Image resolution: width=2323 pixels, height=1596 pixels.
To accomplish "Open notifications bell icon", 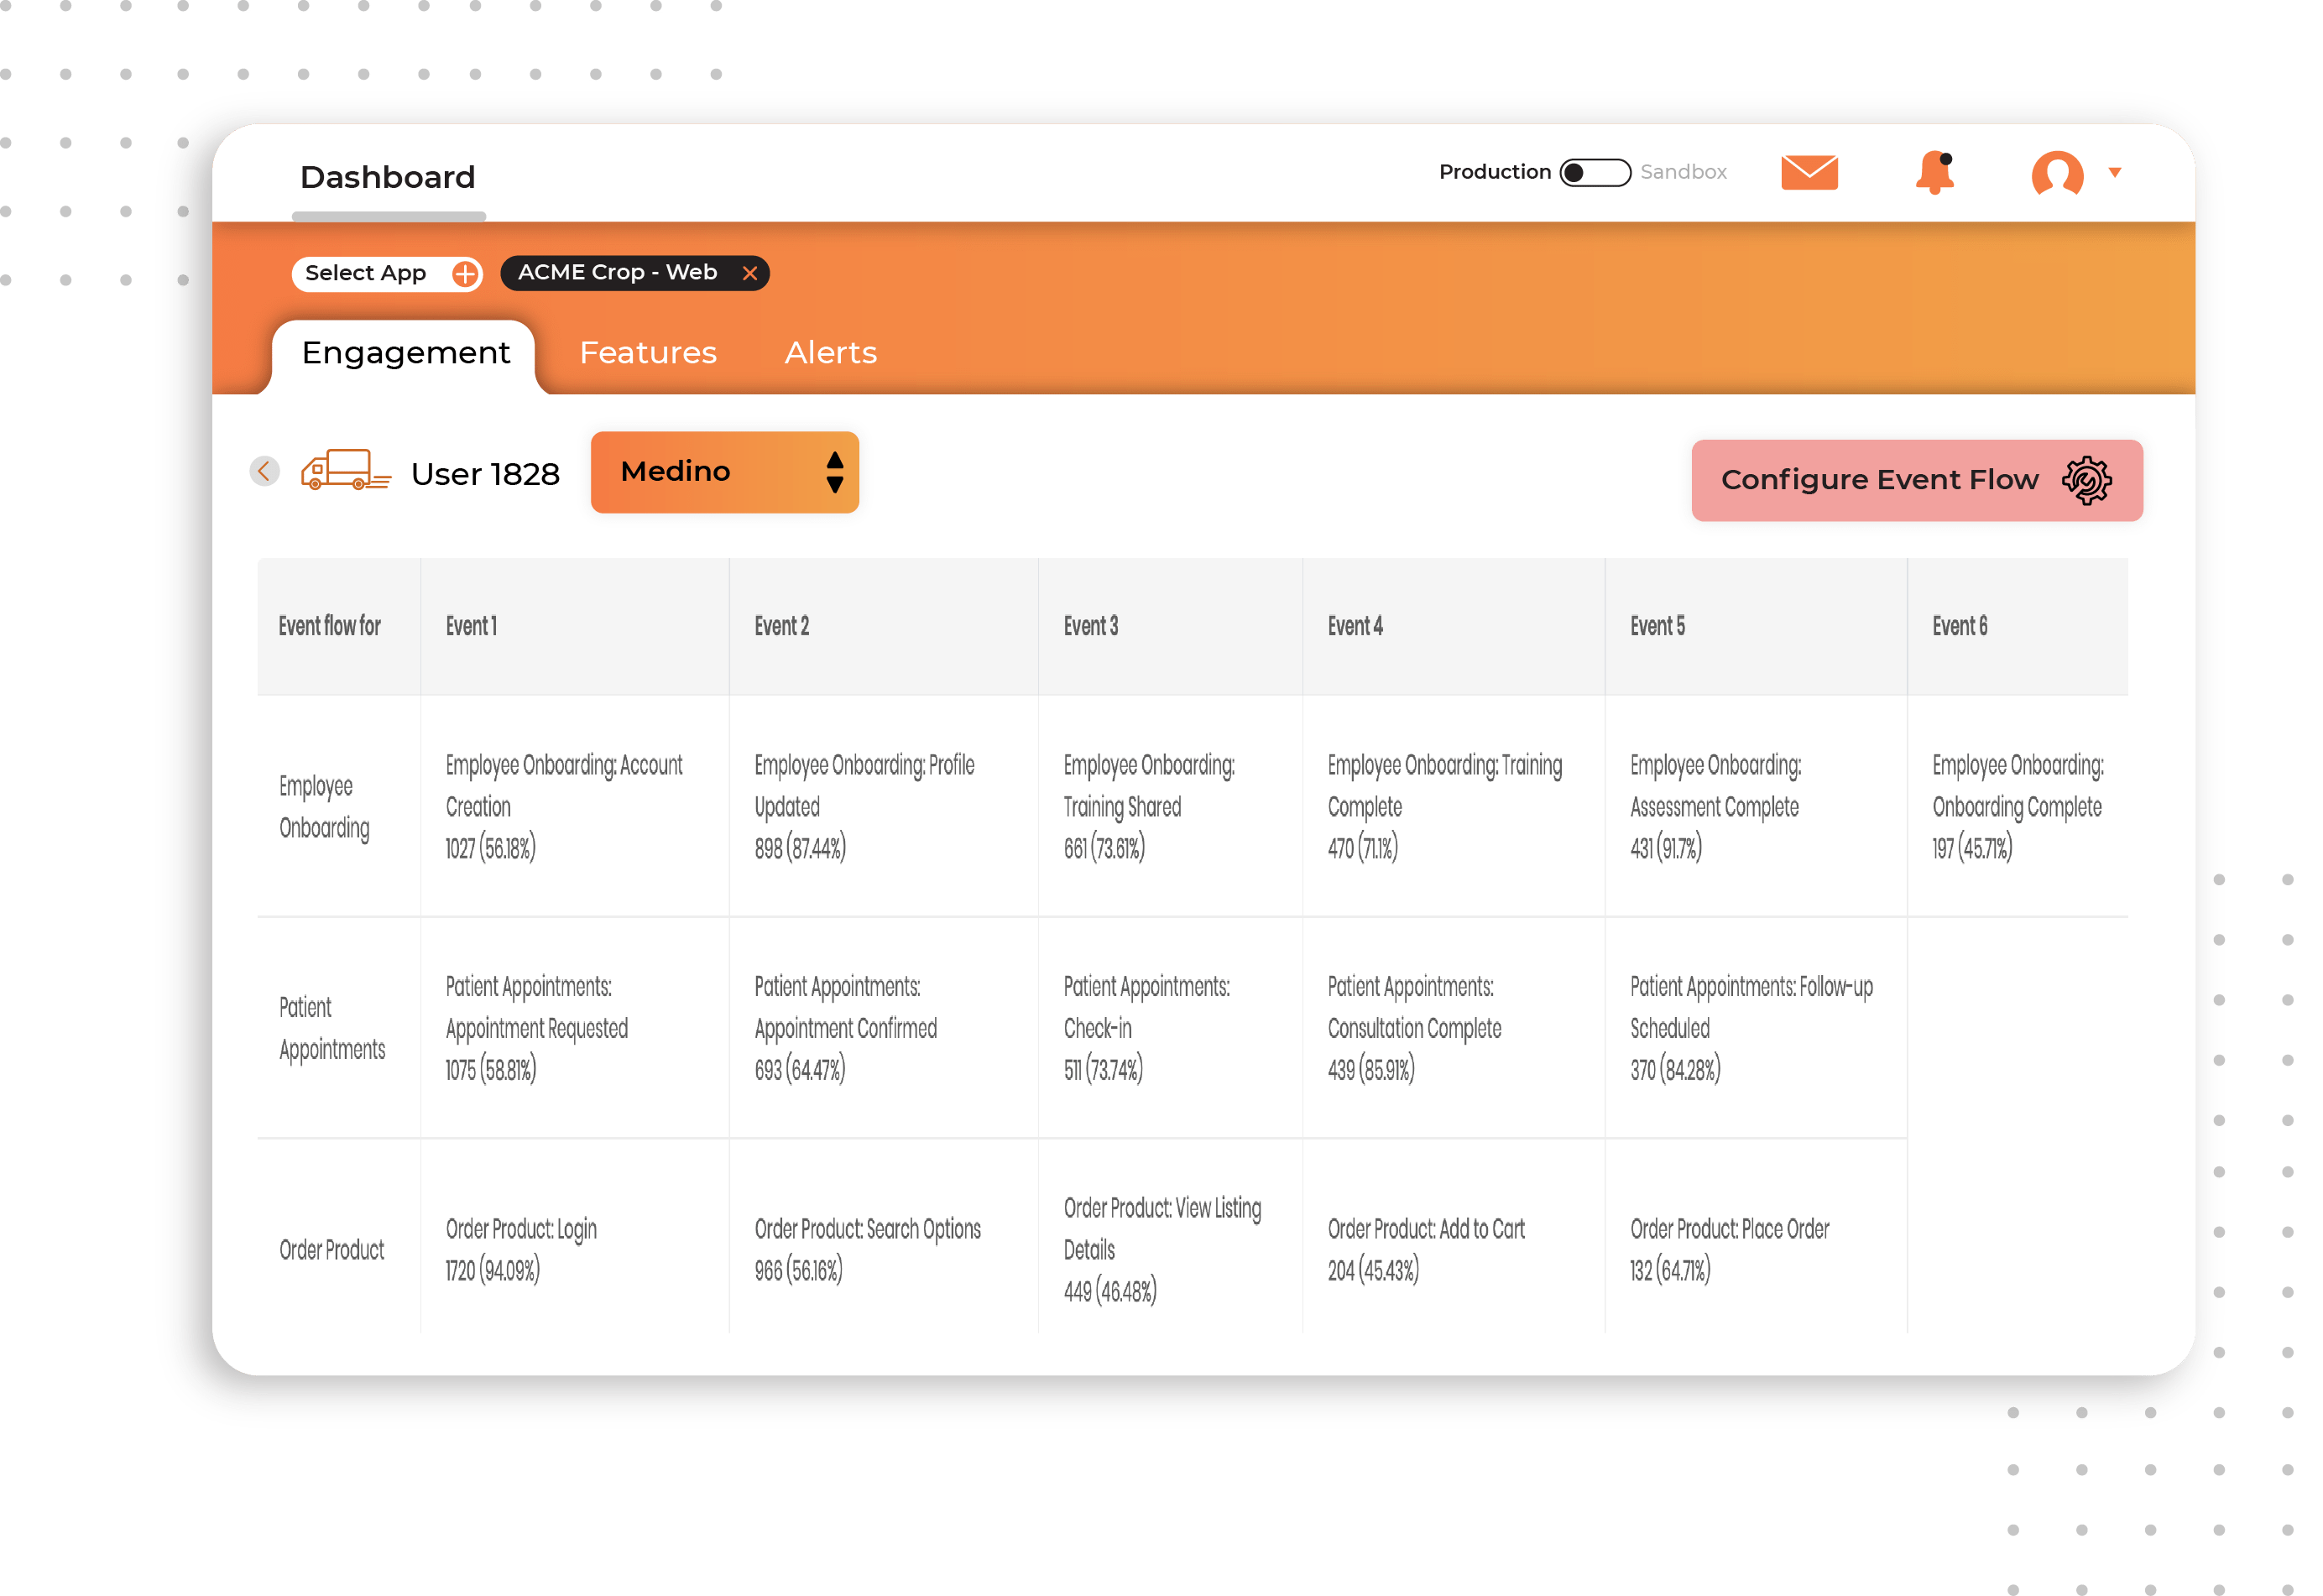I will (x=1935, y=172).
